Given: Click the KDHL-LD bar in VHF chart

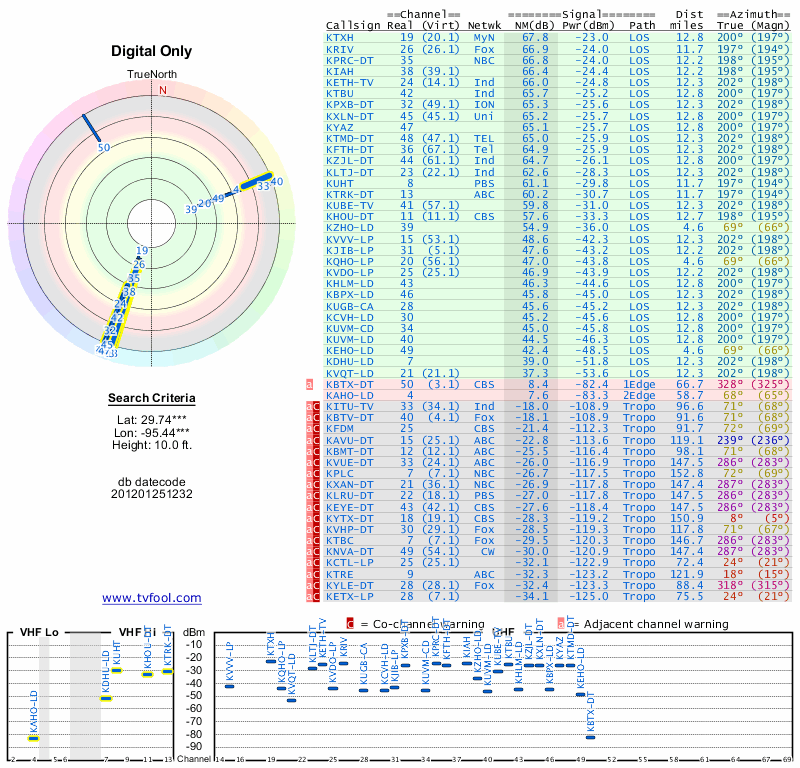Looking at the screenshot, I should pyautogui.click(x=106, y=698).
